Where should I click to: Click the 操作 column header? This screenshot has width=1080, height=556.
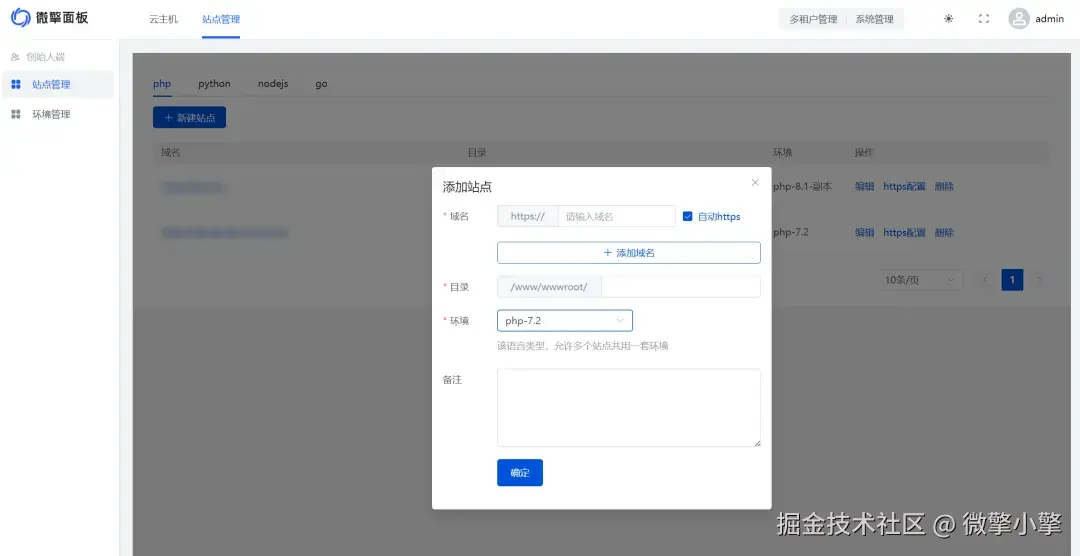click(x=864, y=152)
